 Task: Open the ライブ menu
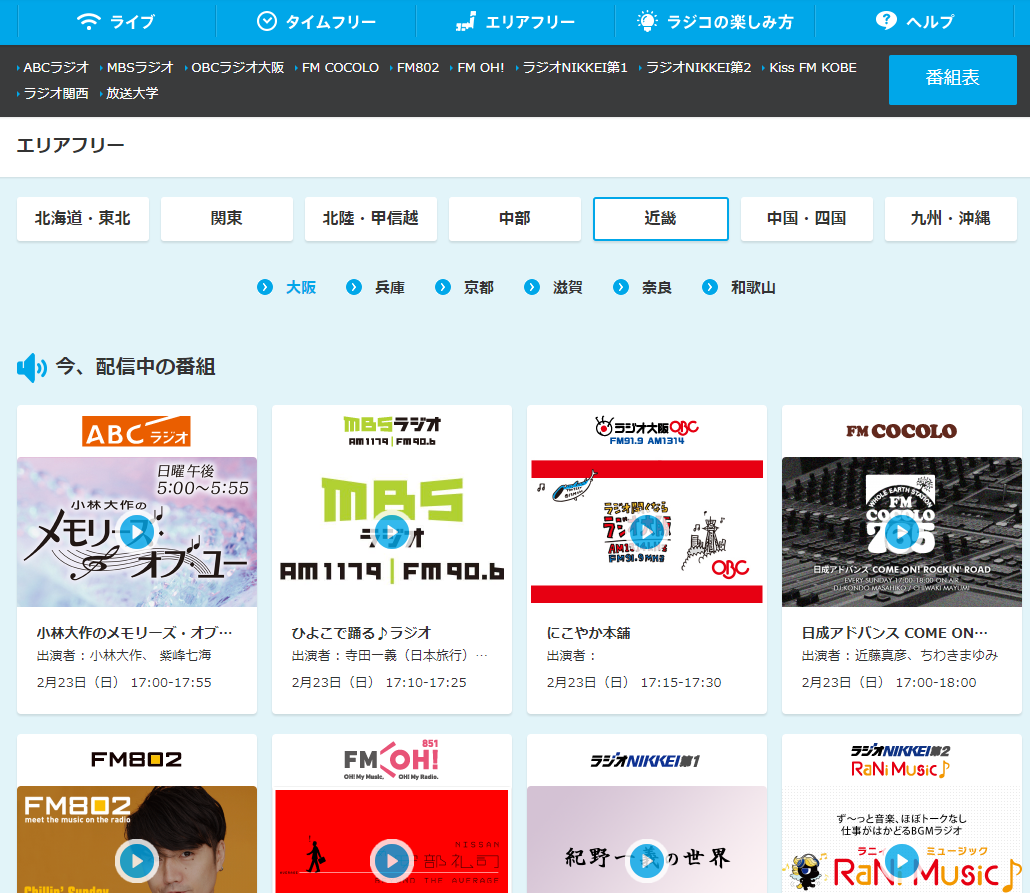click(116, 22)
